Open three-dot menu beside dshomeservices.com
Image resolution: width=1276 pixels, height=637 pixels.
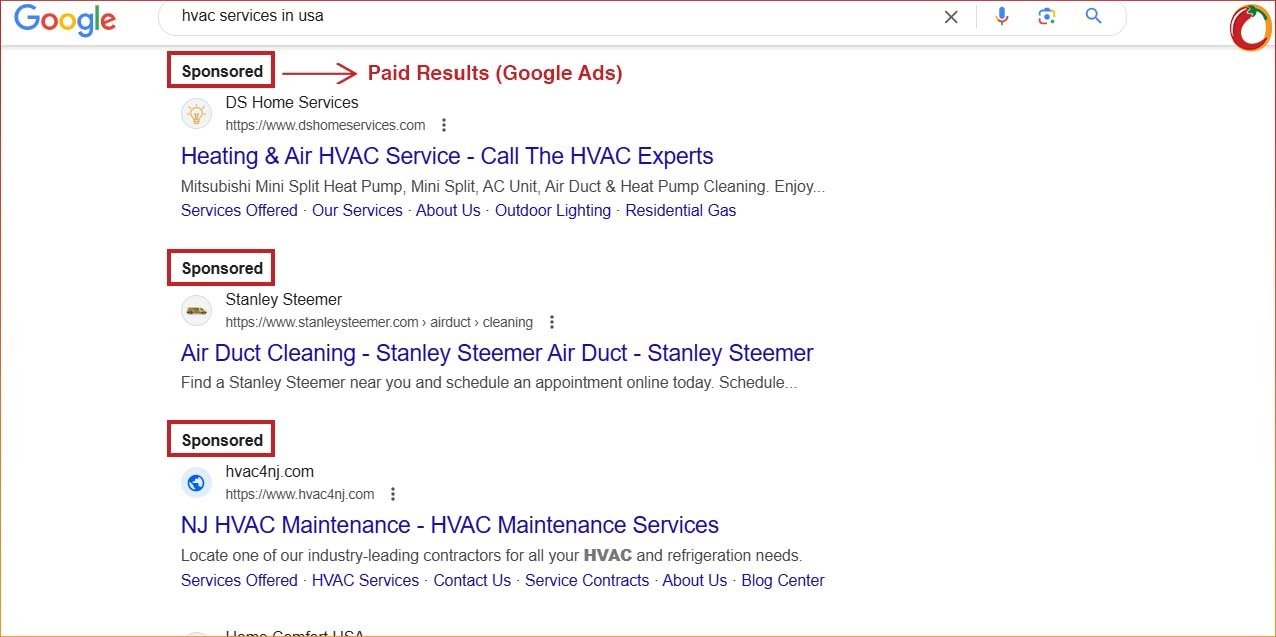tap(444, 125)
